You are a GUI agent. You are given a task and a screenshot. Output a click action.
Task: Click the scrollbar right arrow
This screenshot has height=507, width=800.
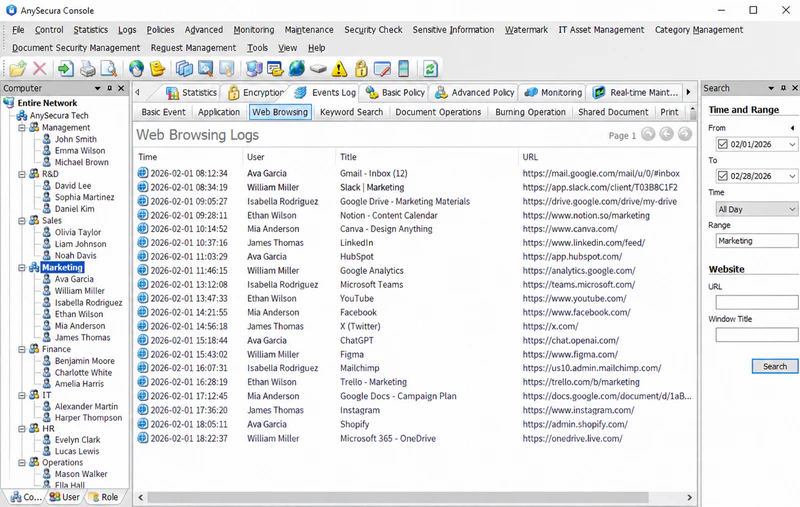[689, 497]
